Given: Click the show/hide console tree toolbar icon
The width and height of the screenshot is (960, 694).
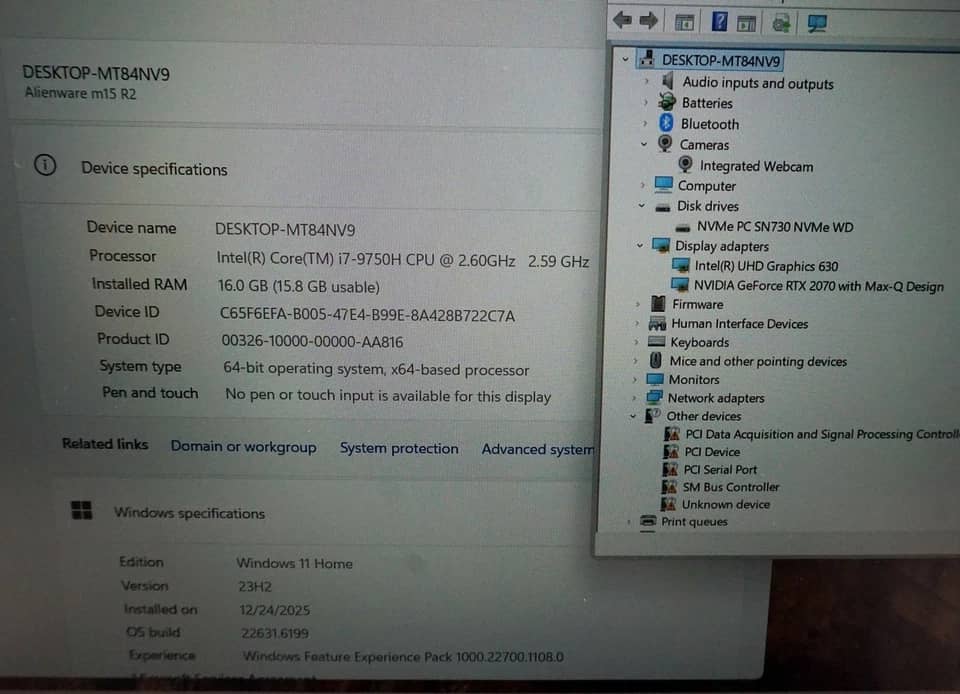Looking at the screenshot, I should coord(684,23).
